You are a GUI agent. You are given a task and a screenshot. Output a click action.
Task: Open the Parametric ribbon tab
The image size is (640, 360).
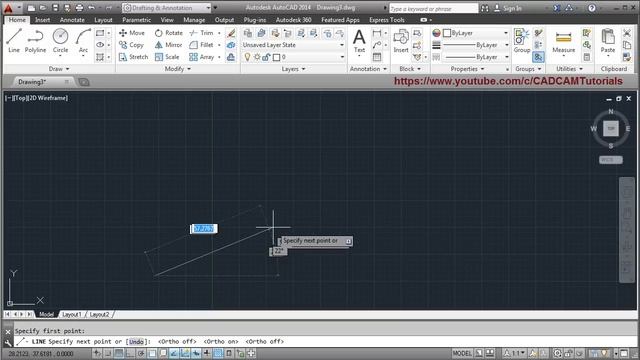coord(136,20)
